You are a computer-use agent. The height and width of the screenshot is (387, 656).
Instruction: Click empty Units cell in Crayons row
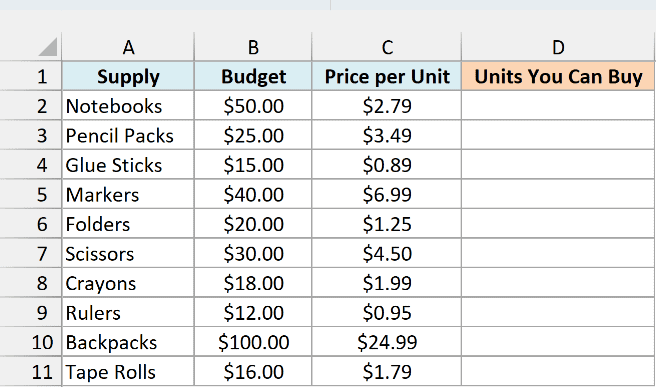559,283
